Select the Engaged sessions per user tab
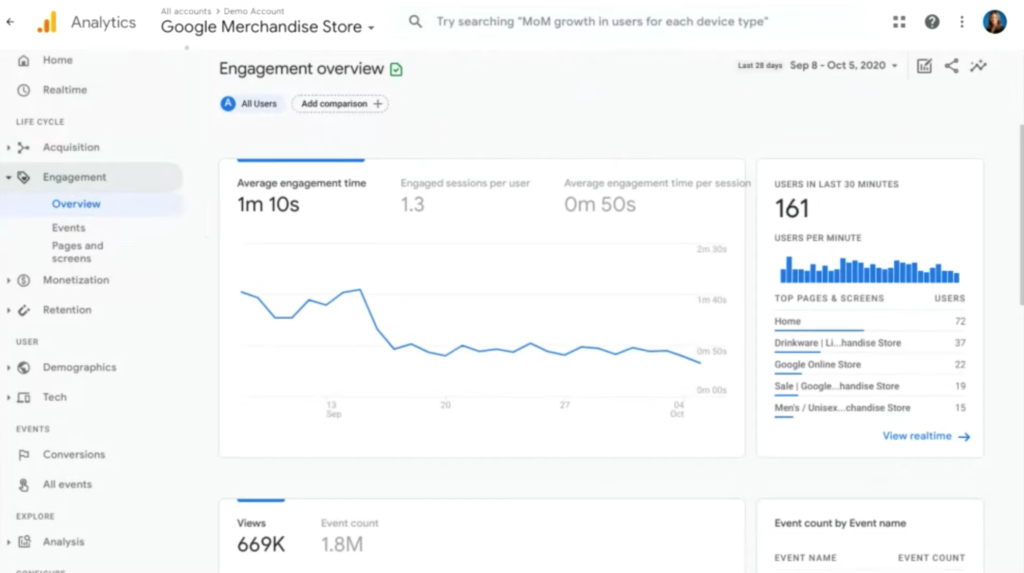This screenshot has width=1024, height=573. click(465, 196)
